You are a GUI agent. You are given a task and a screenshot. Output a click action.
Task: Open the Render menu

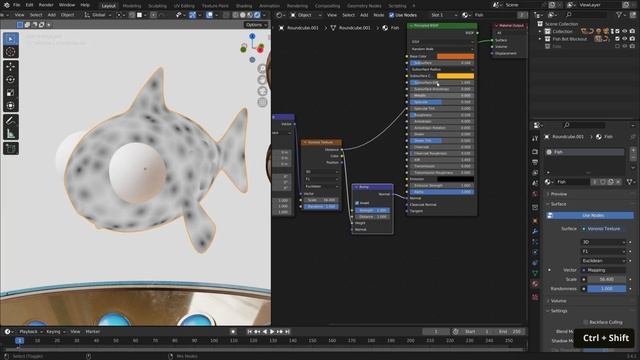click(46, 5)
